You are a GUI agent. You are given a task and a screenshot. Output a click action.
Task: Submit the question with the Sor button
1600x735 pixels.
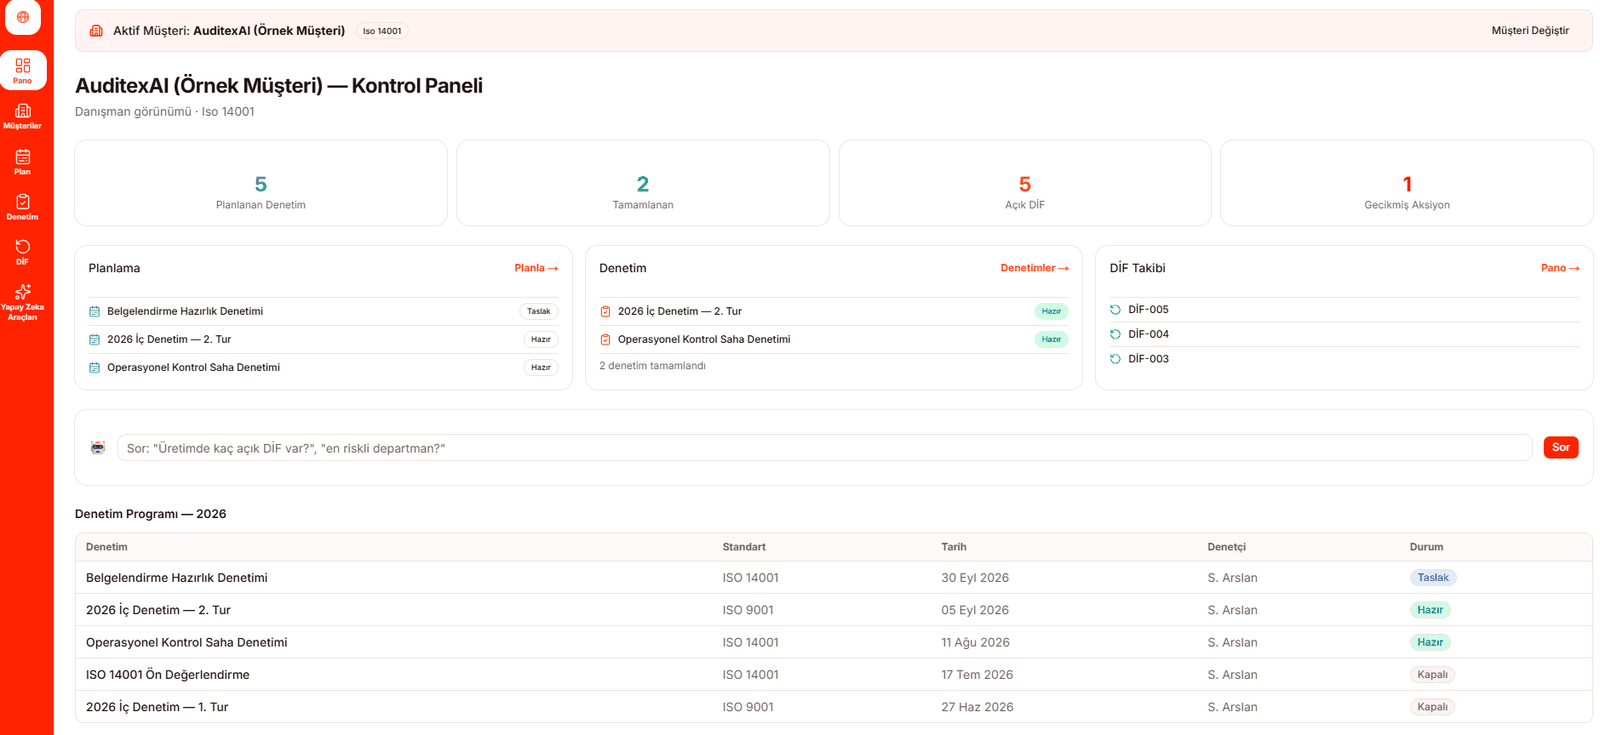[1561, 447]
